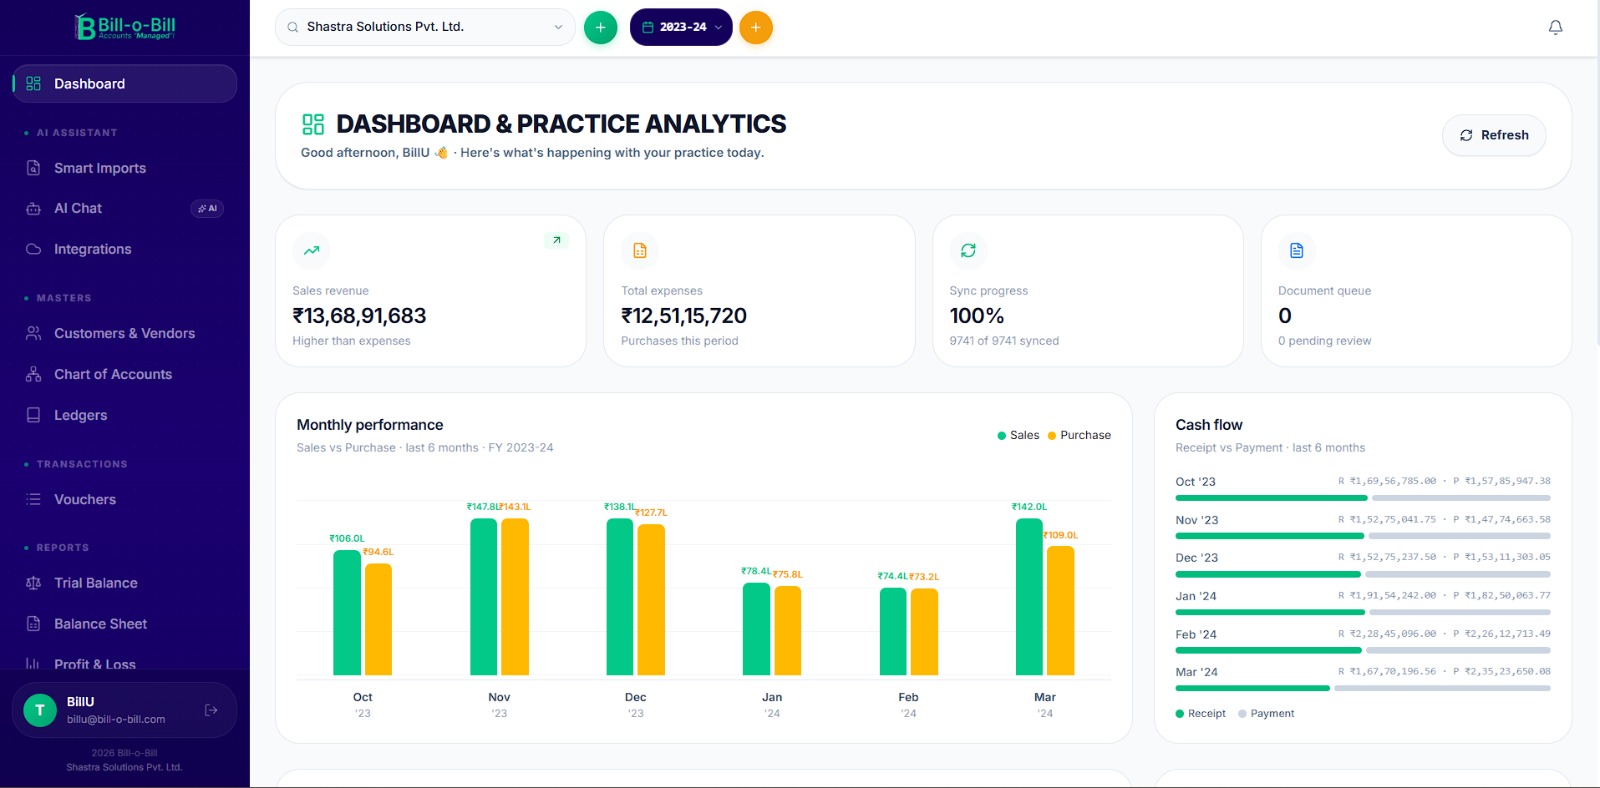Click the orange plus add year button
This screenshot has height=788, width=1600.
[x=756, y=27]
